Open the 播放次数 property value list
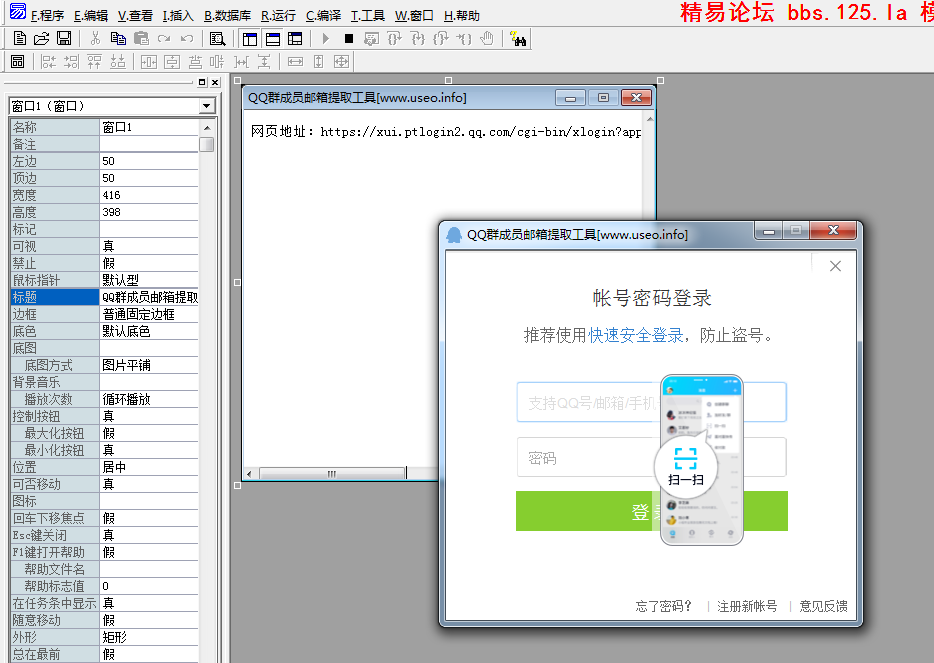Screen dimensions: 934x663 pyautogui.click(x=149, y=399)
